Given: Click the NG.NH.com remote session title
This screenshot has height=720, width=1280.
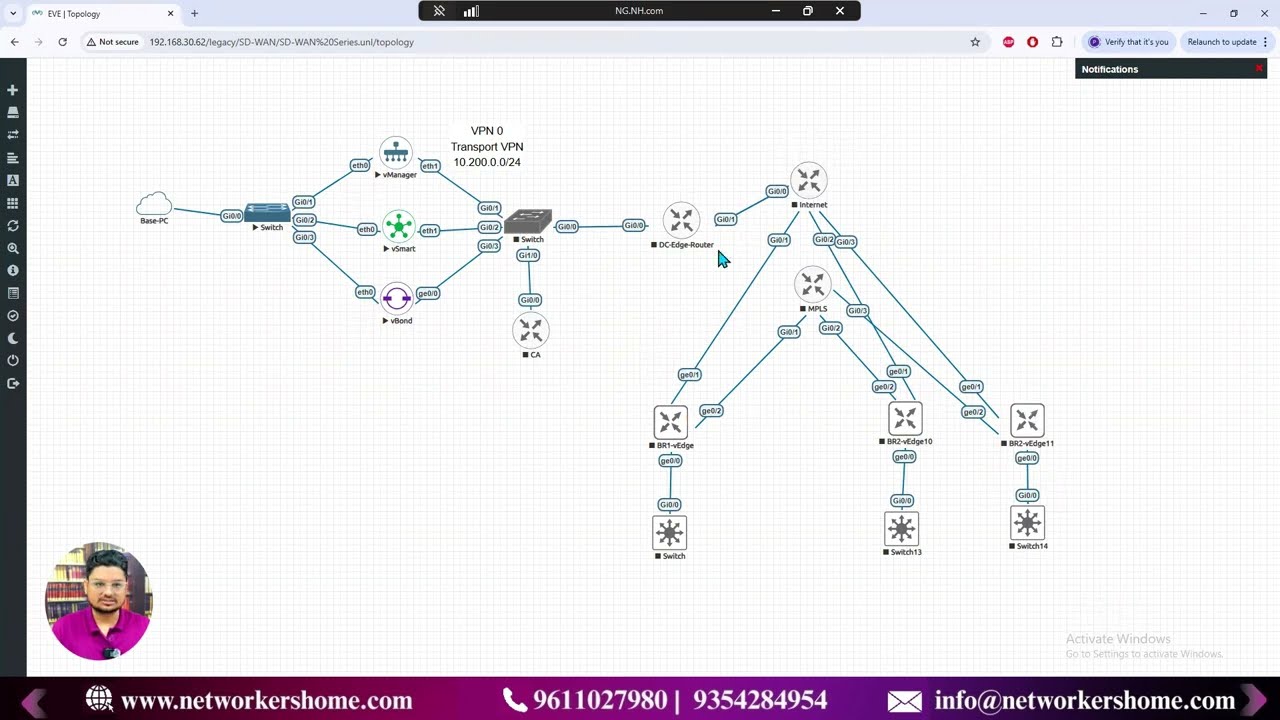Looking at the screenshot, I should tap(639, 11).
